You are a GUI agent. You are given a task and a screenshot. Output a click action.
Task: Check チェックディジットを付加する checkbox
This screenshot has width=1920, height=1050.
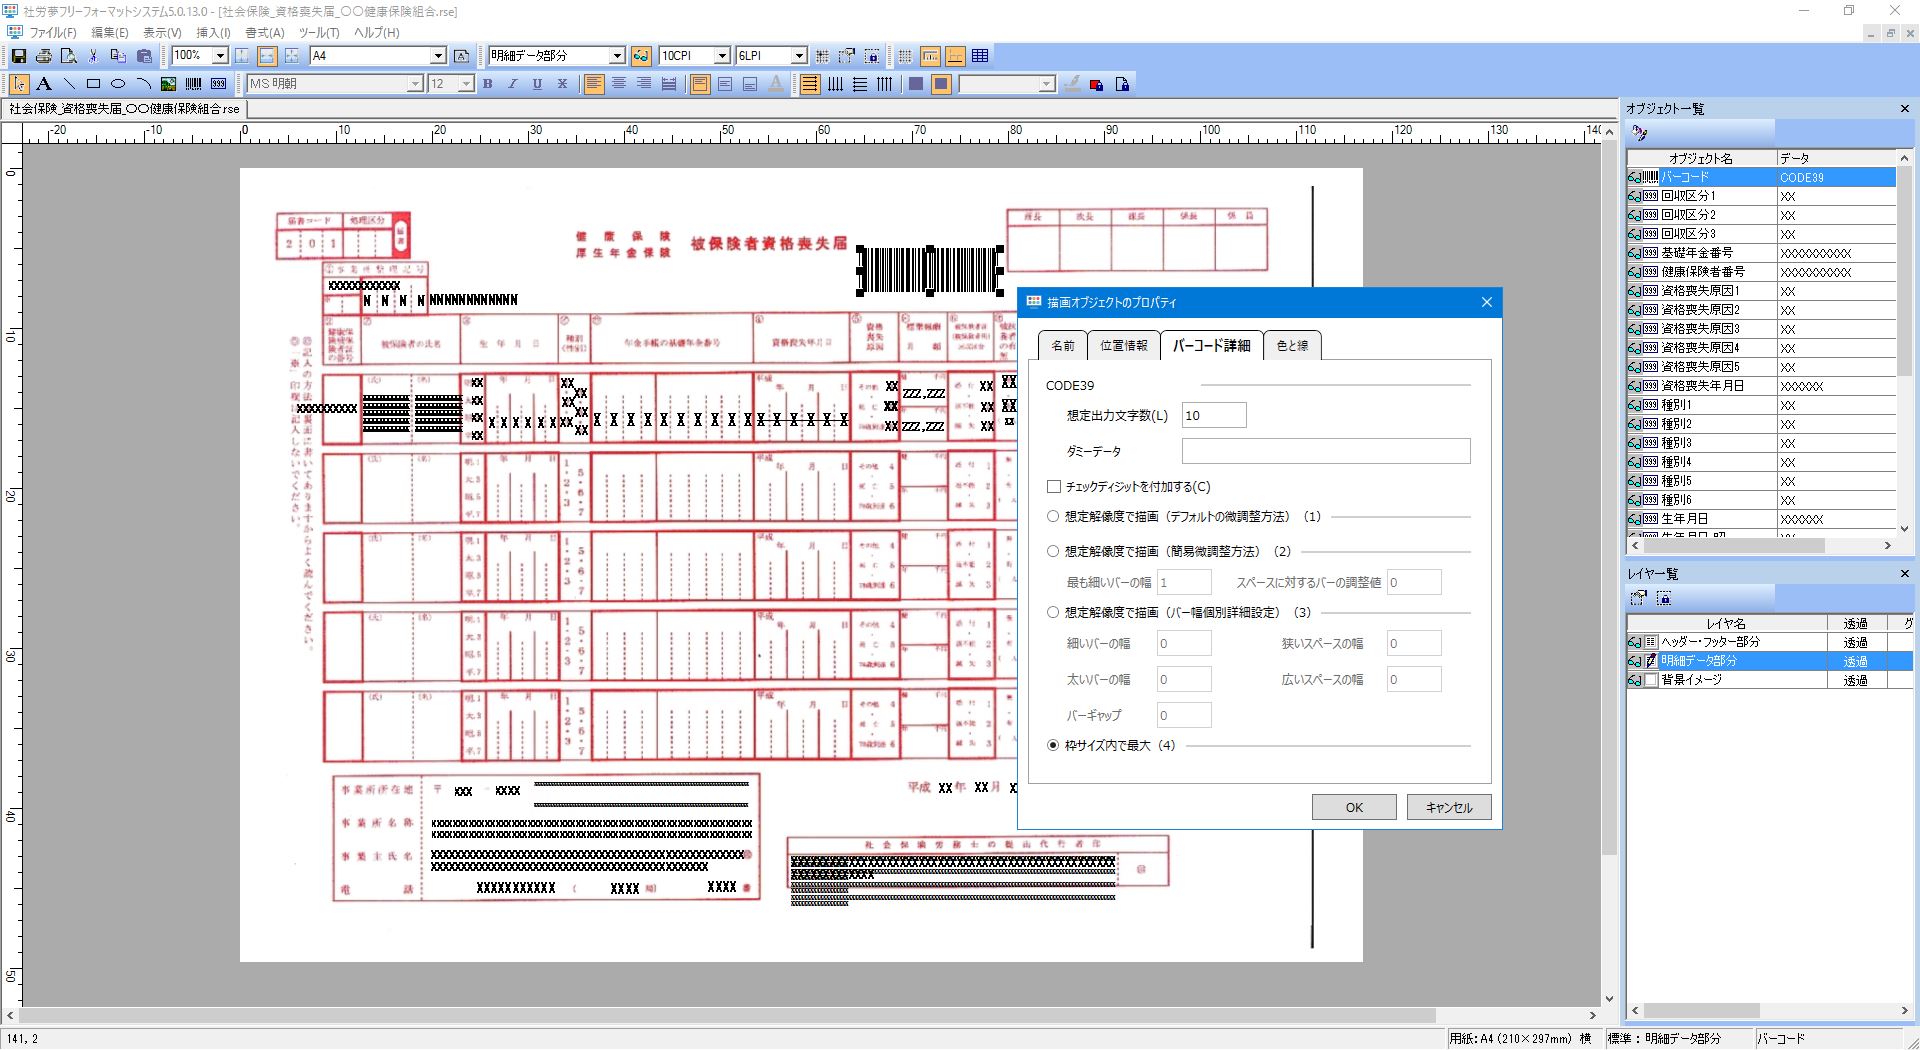point(1053,487)
